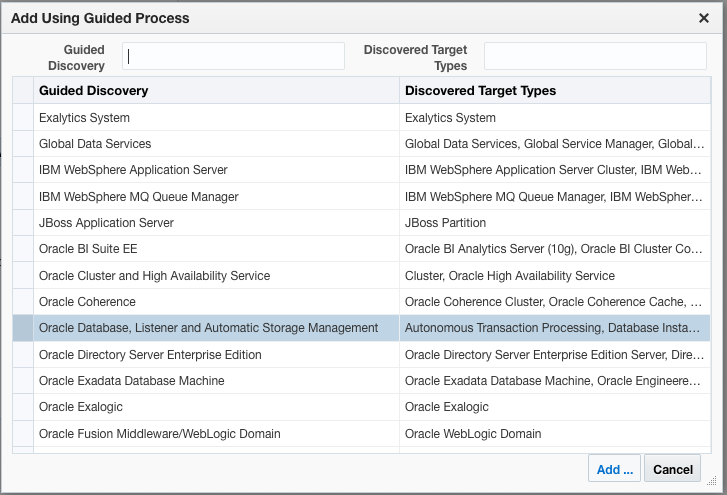
Task: Click the Guided Discovery filter field
Action: pos(233,56)
